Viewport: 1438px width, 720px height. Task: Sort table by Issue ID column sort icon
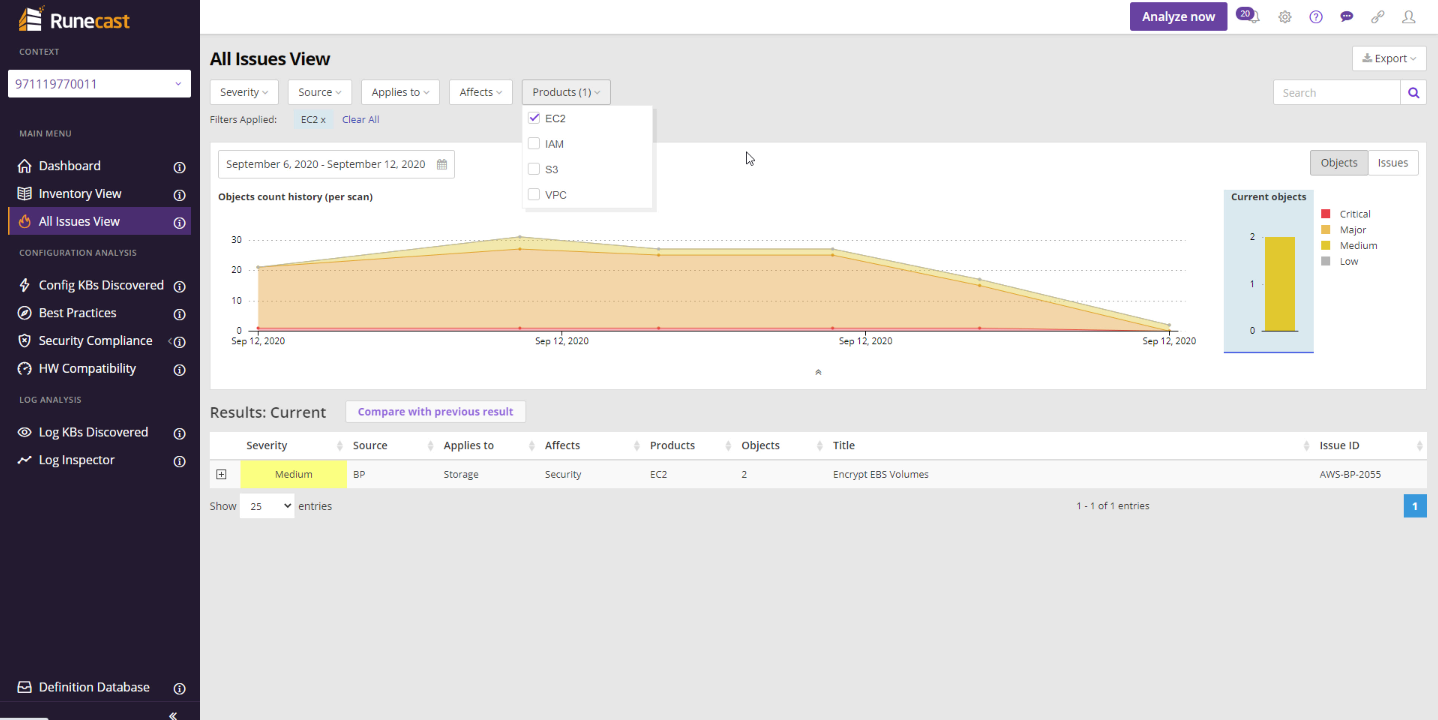coord(1419,446)
